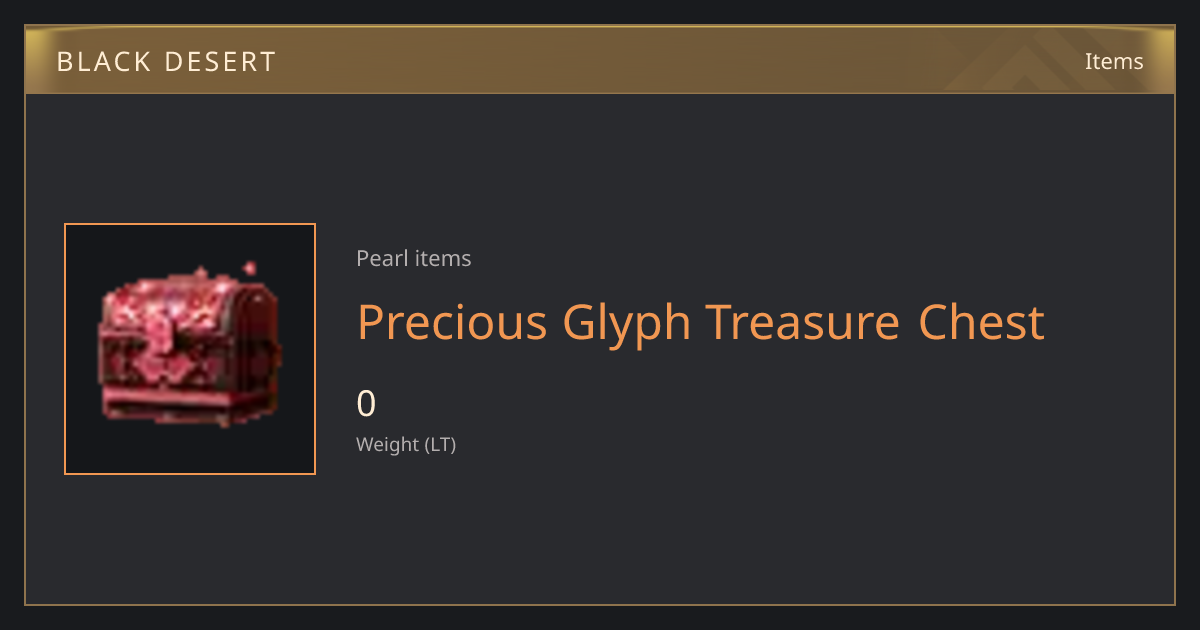Click the pink sparkle above the chest

point(249,268)
